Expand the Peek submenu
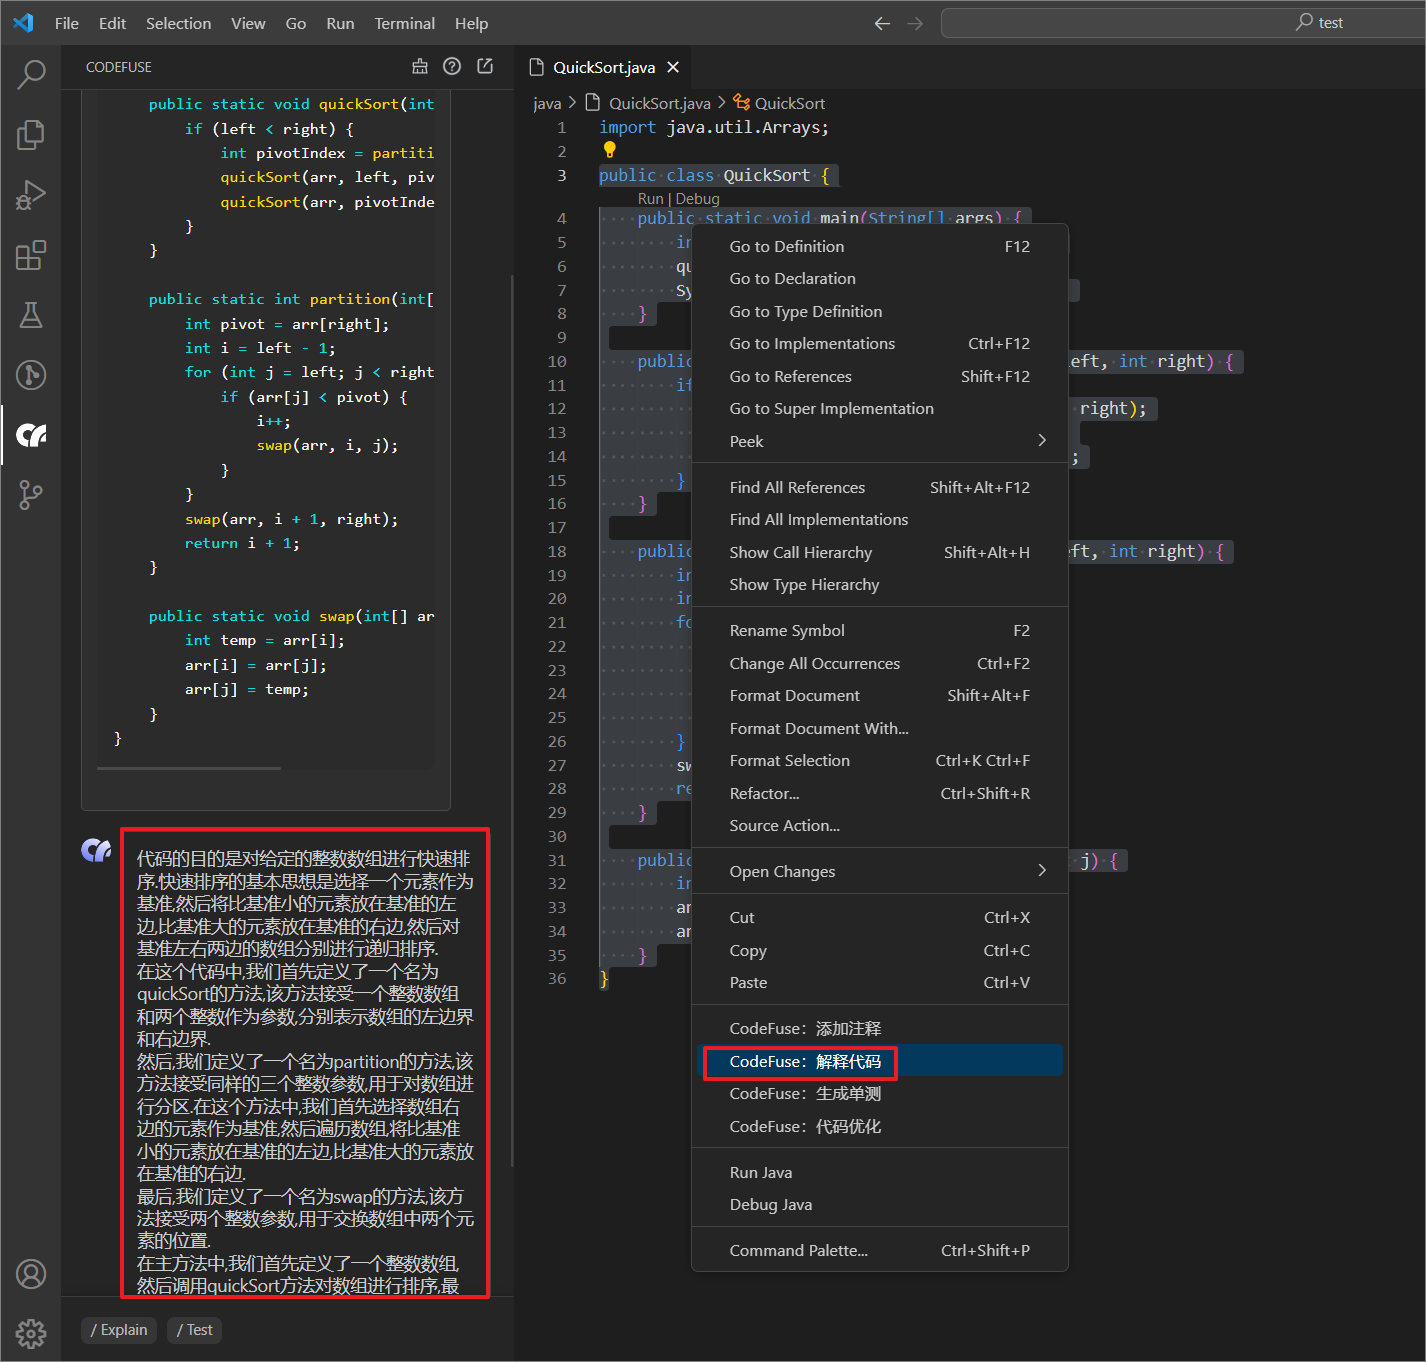 click(x=880, y=441)
